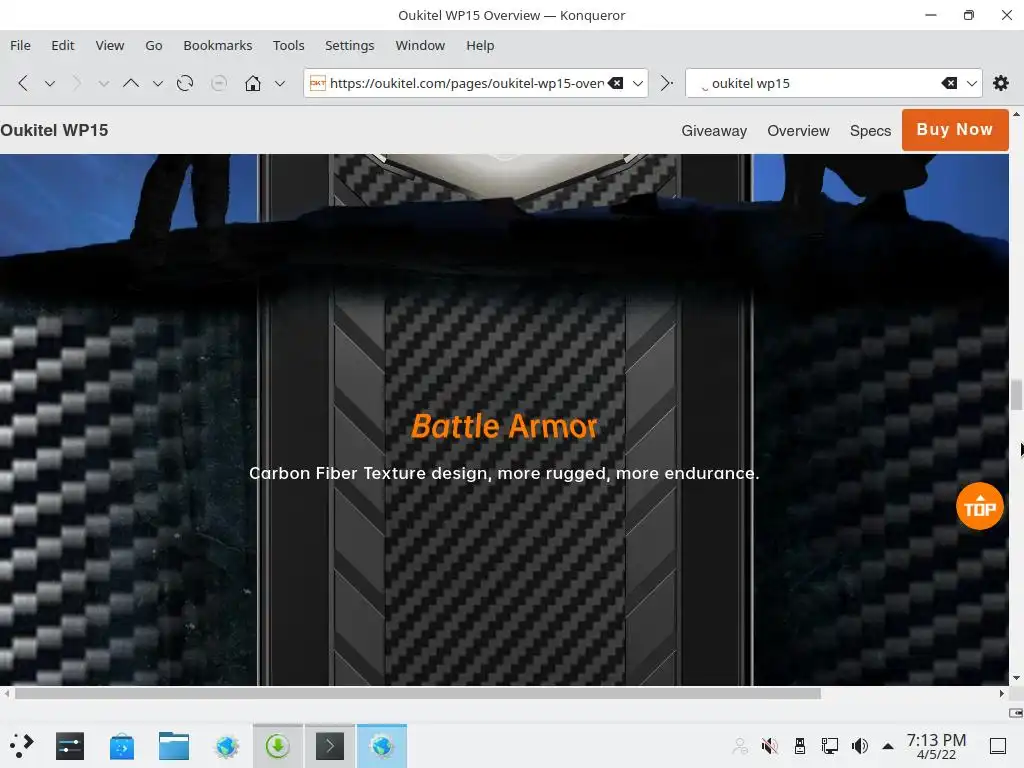1024x768 pixels.
Task: Open the File menu
Action: (x=20, y=45)
